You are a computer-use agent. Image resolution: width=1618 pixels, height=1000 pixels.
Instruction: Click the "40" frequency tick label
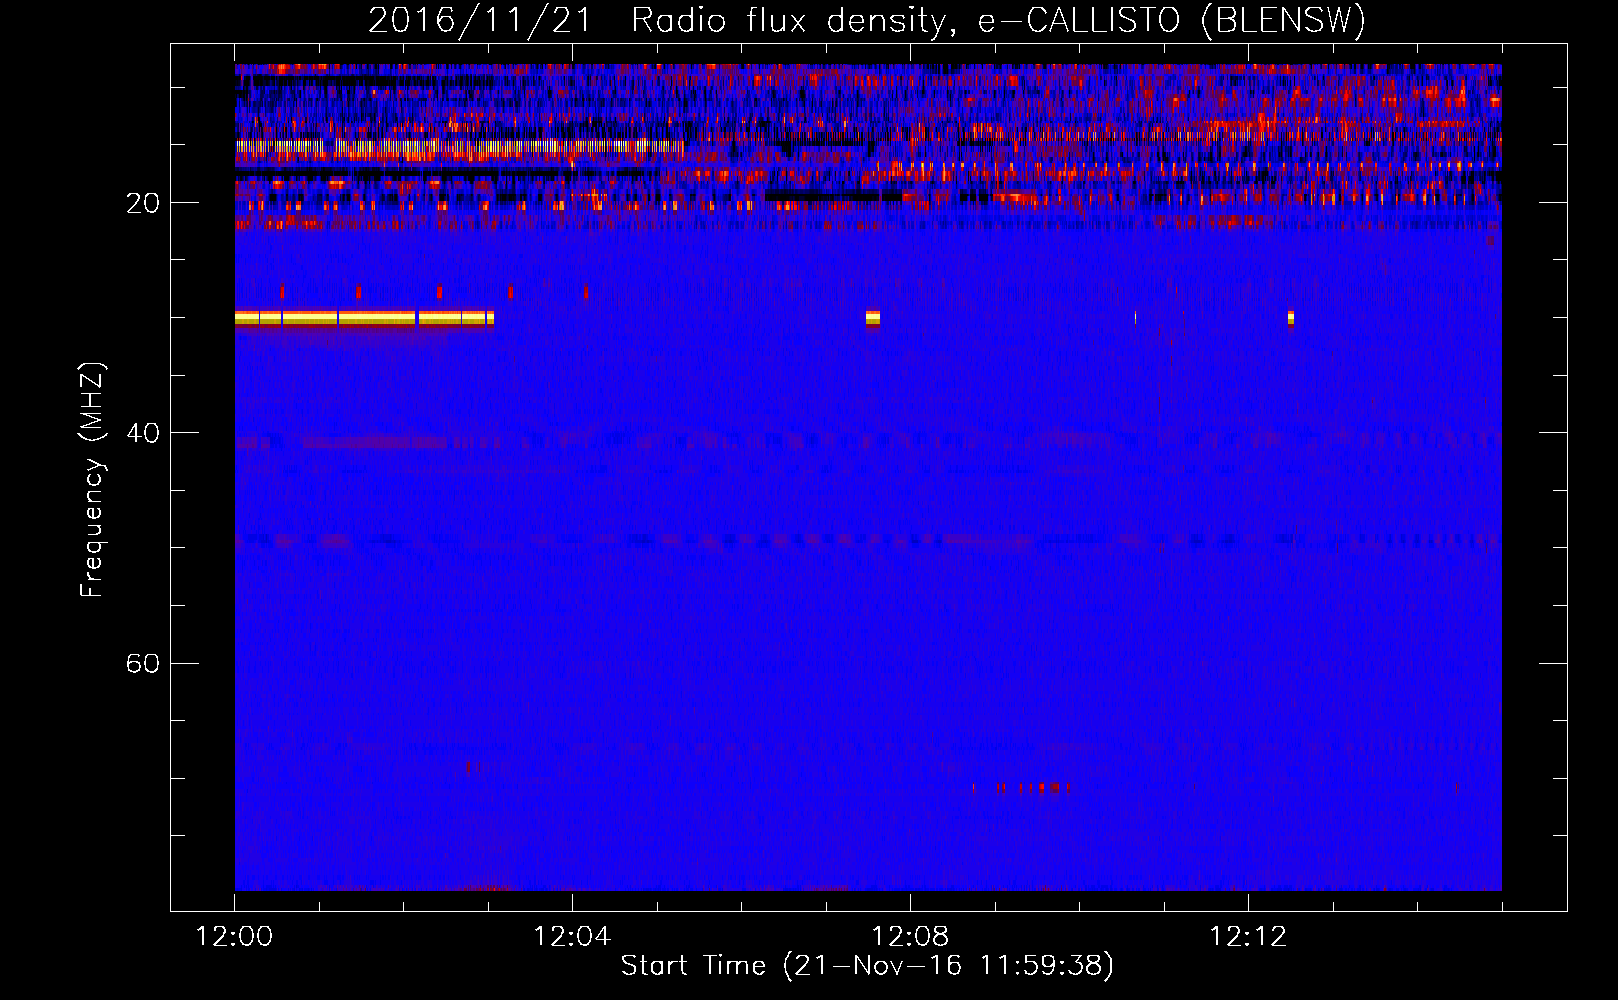point(143,433)
